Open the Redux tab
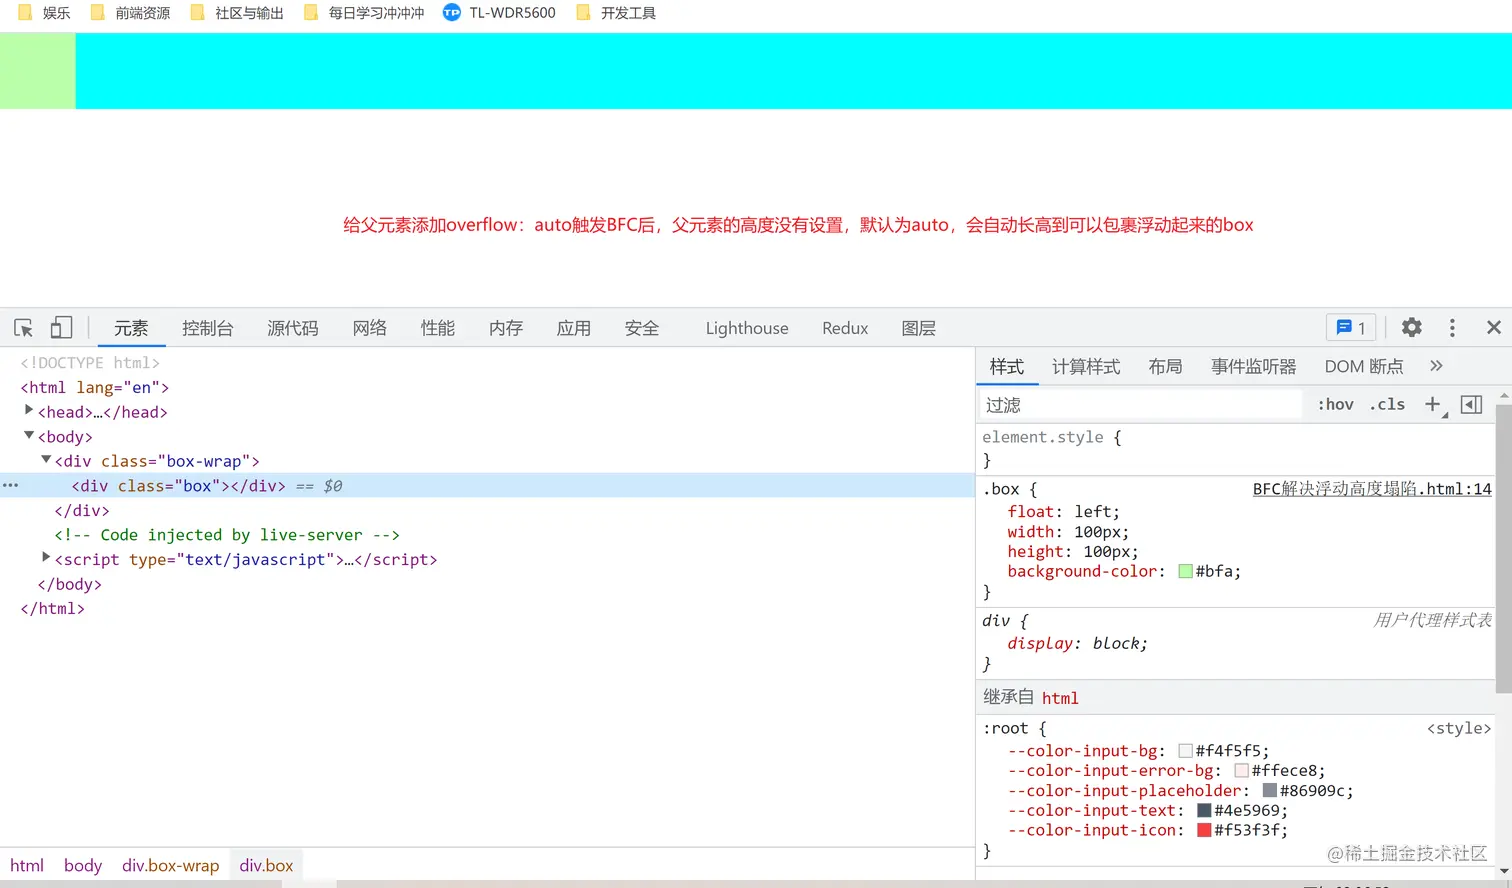The image size is (1512, 888). click(x=845, y=328)
